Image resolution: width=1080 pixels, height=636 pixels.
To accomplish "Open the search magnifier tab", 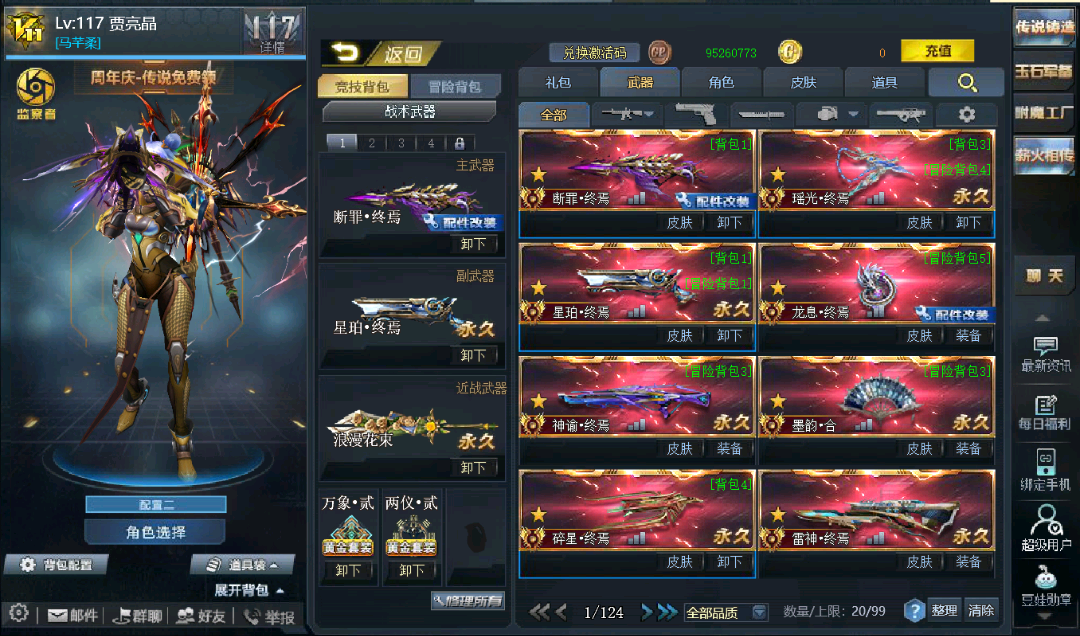I will (x=966, y=83).
